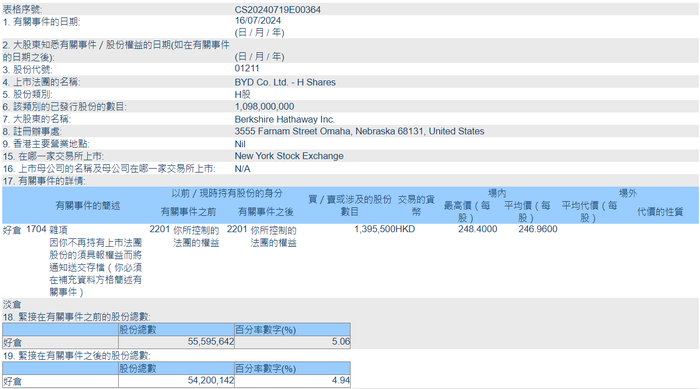Click the 表格序號 label
Screen dimensions: 700x389
(x=22, y=9)
